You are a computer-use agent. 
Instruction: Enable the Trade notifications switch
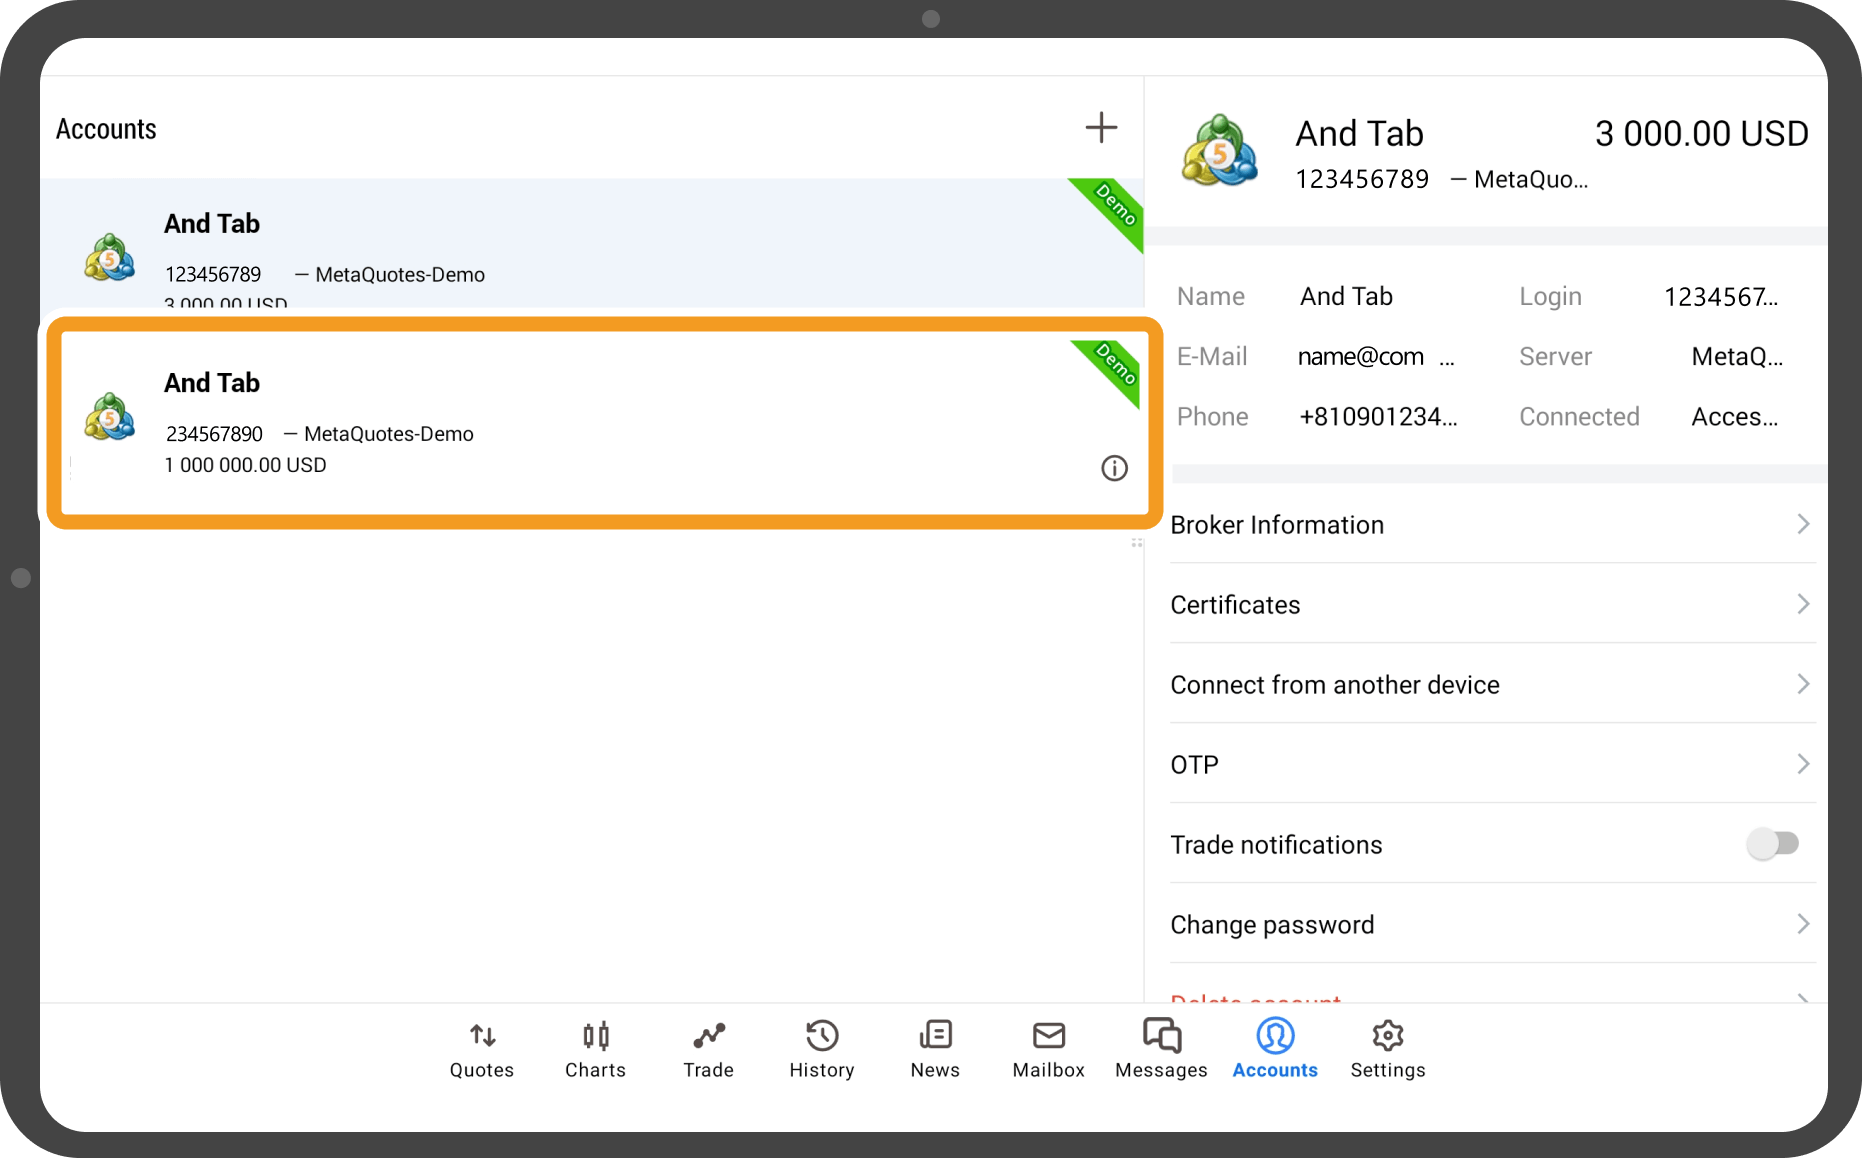click(x=1772, y=844)
